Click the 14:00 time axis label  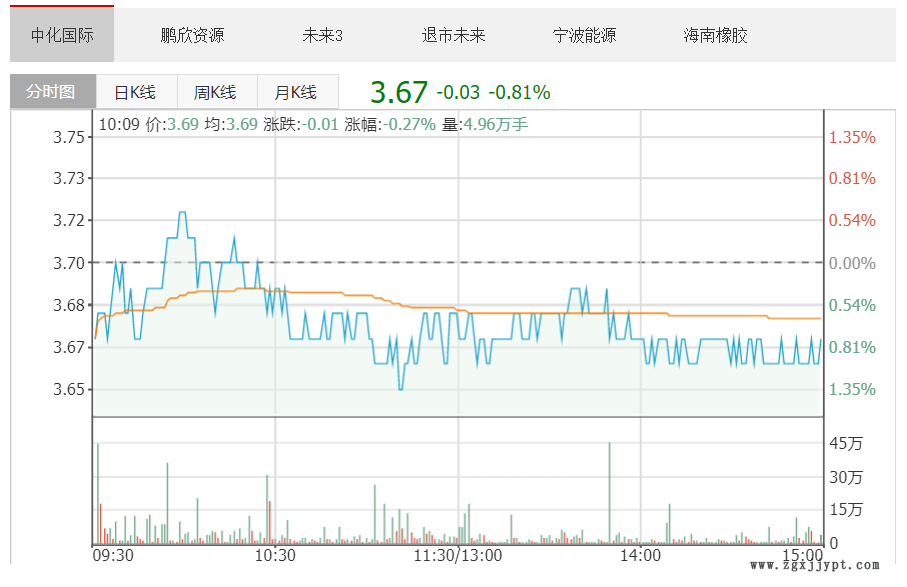point(640,556)
